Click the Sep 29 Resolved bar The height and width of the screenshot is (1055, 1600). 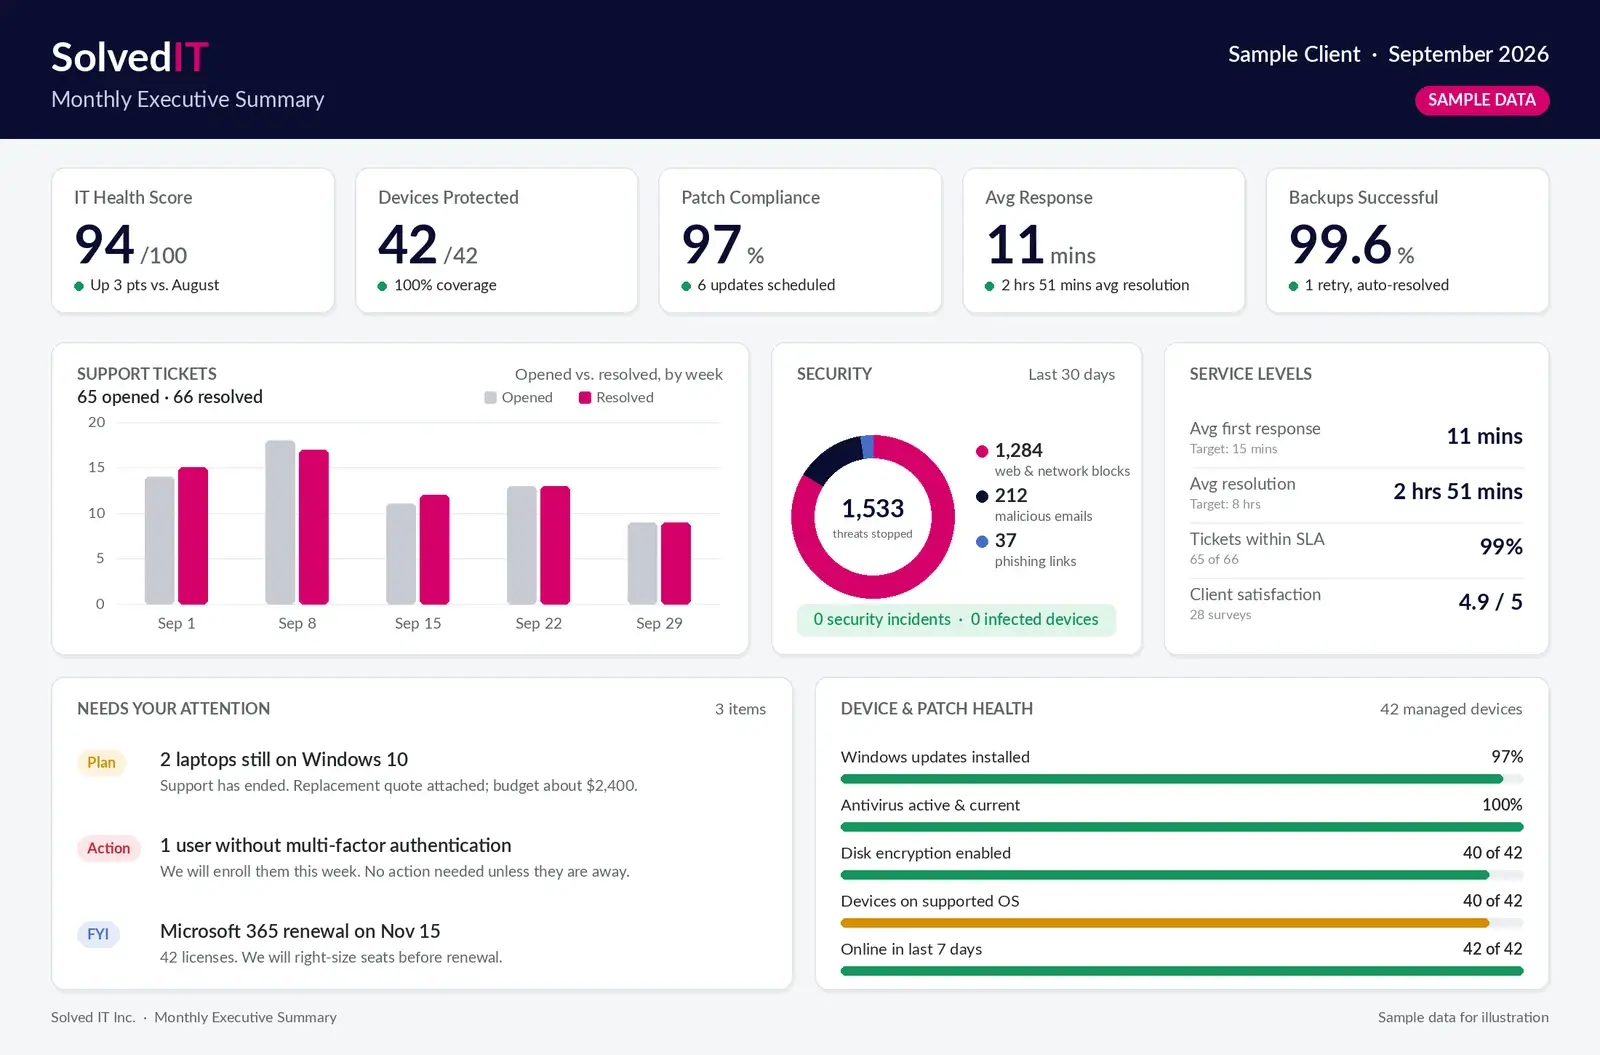(676, 563)
